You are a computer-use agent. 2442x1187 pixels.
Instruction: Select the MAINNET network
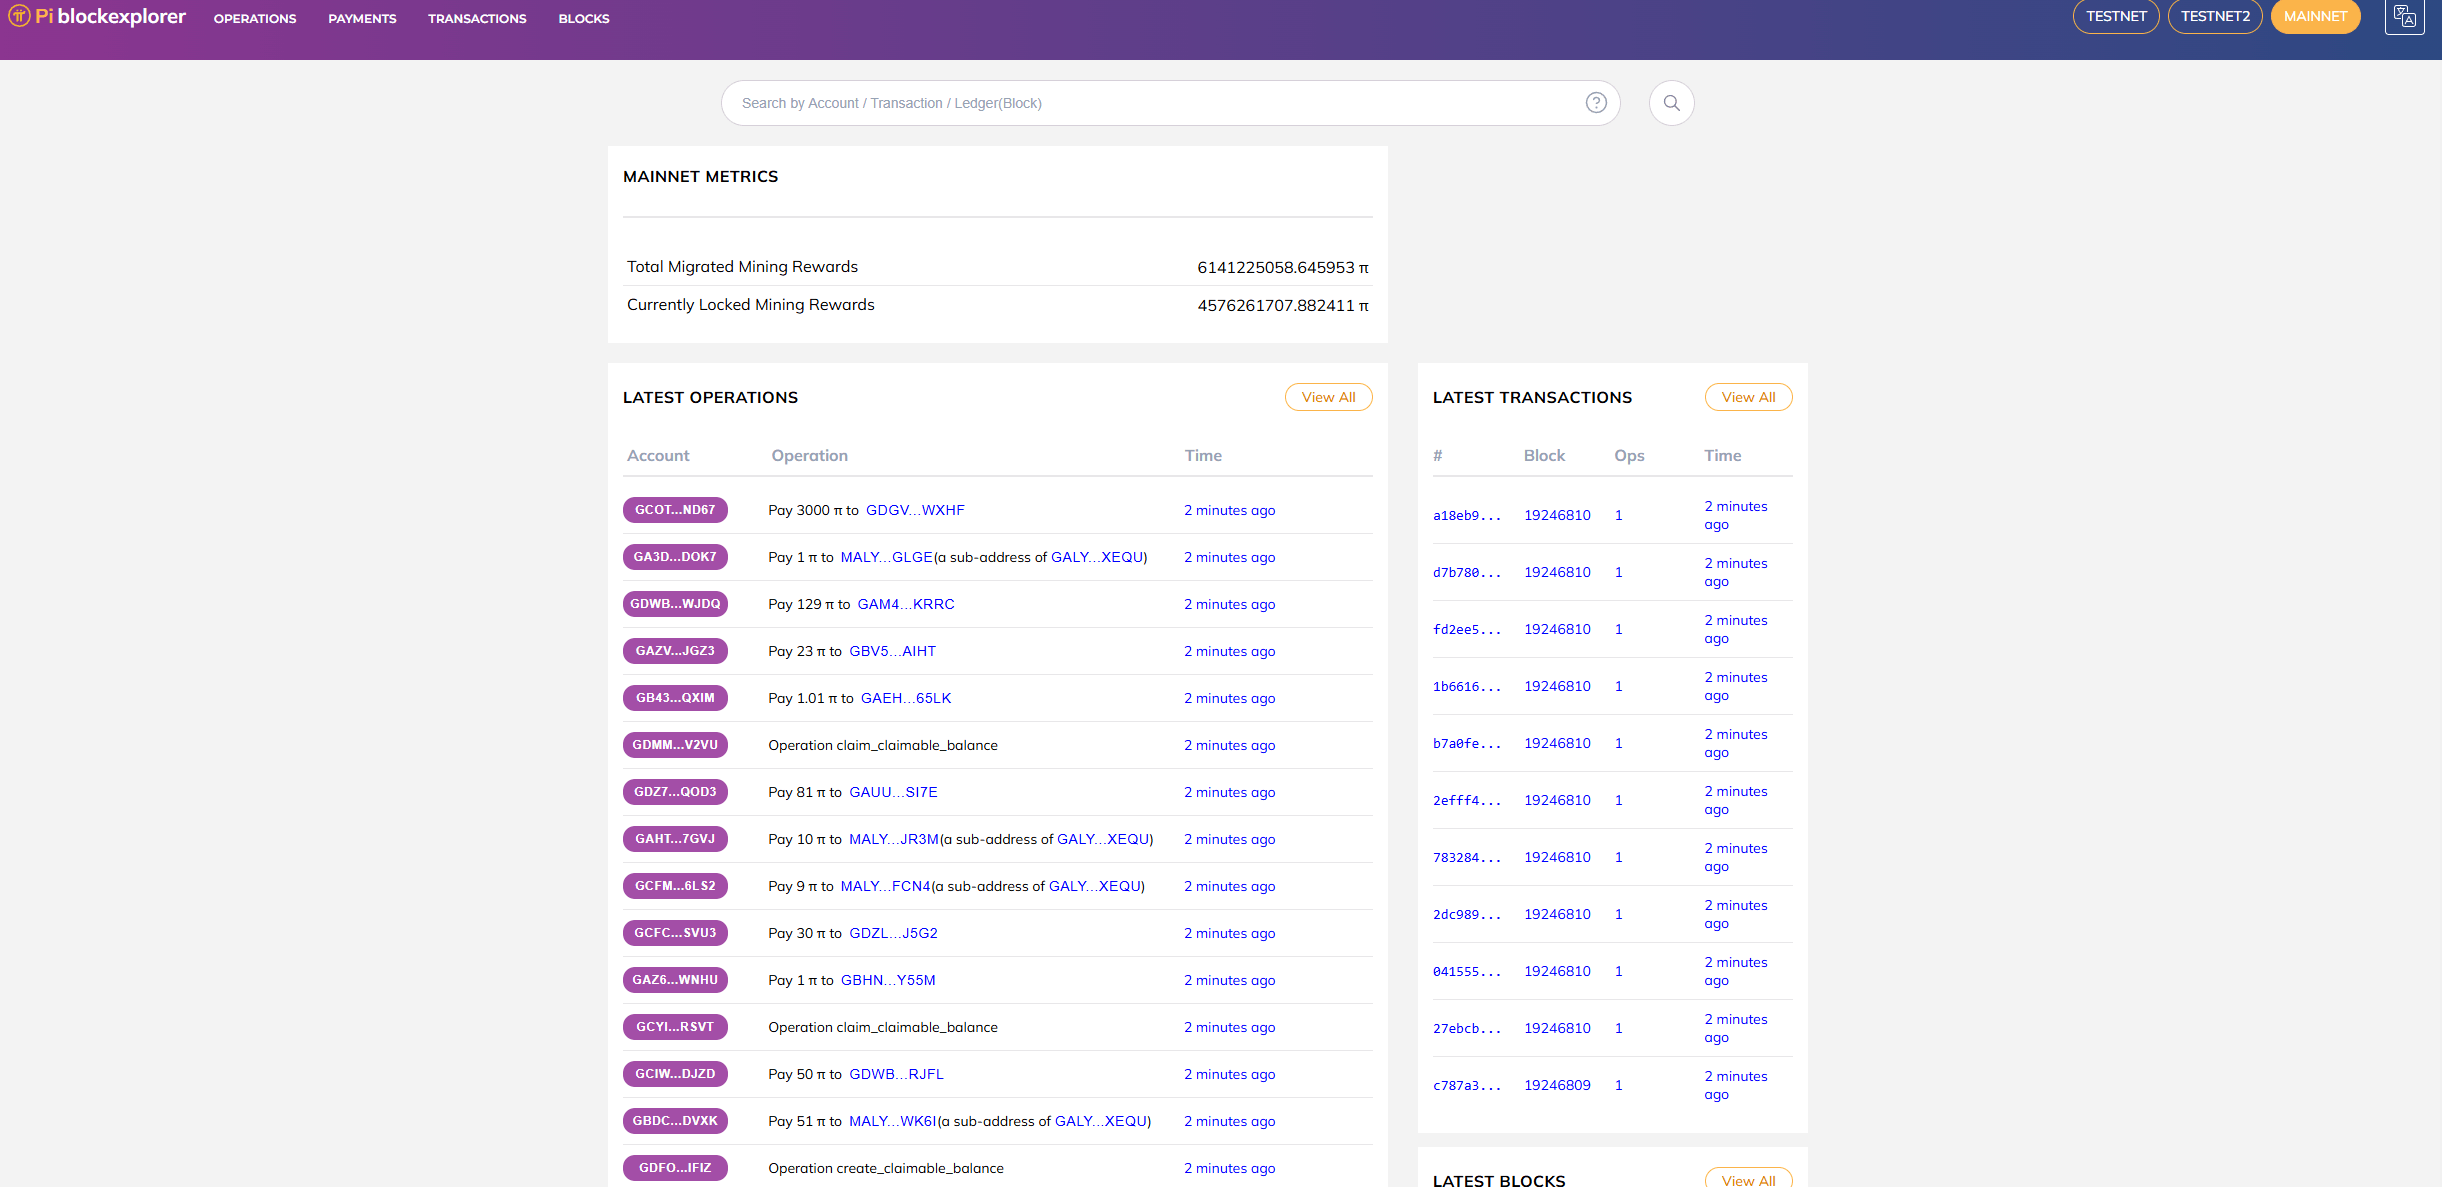tap(2315, 16)
